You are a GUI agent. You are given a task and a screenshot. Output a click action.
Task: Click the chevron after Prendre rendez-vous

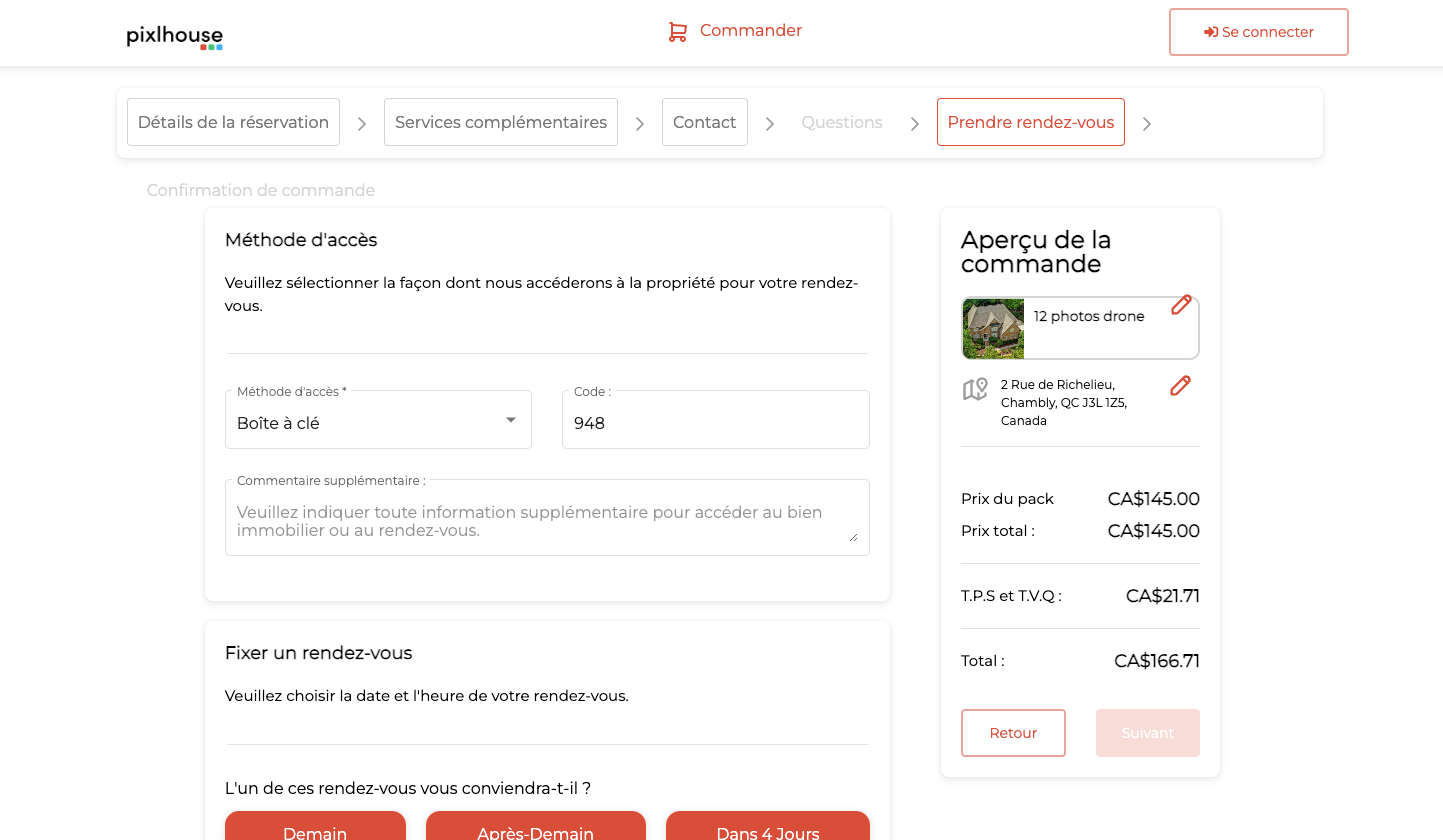tap(1147, 124)
